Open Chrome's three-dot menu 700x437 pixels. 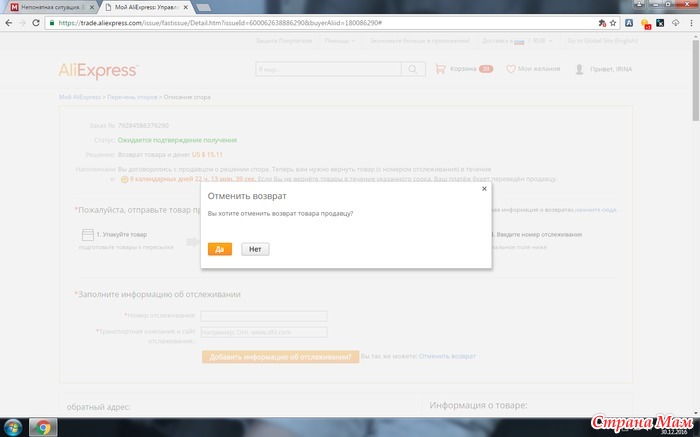click(x=691, y=23)
